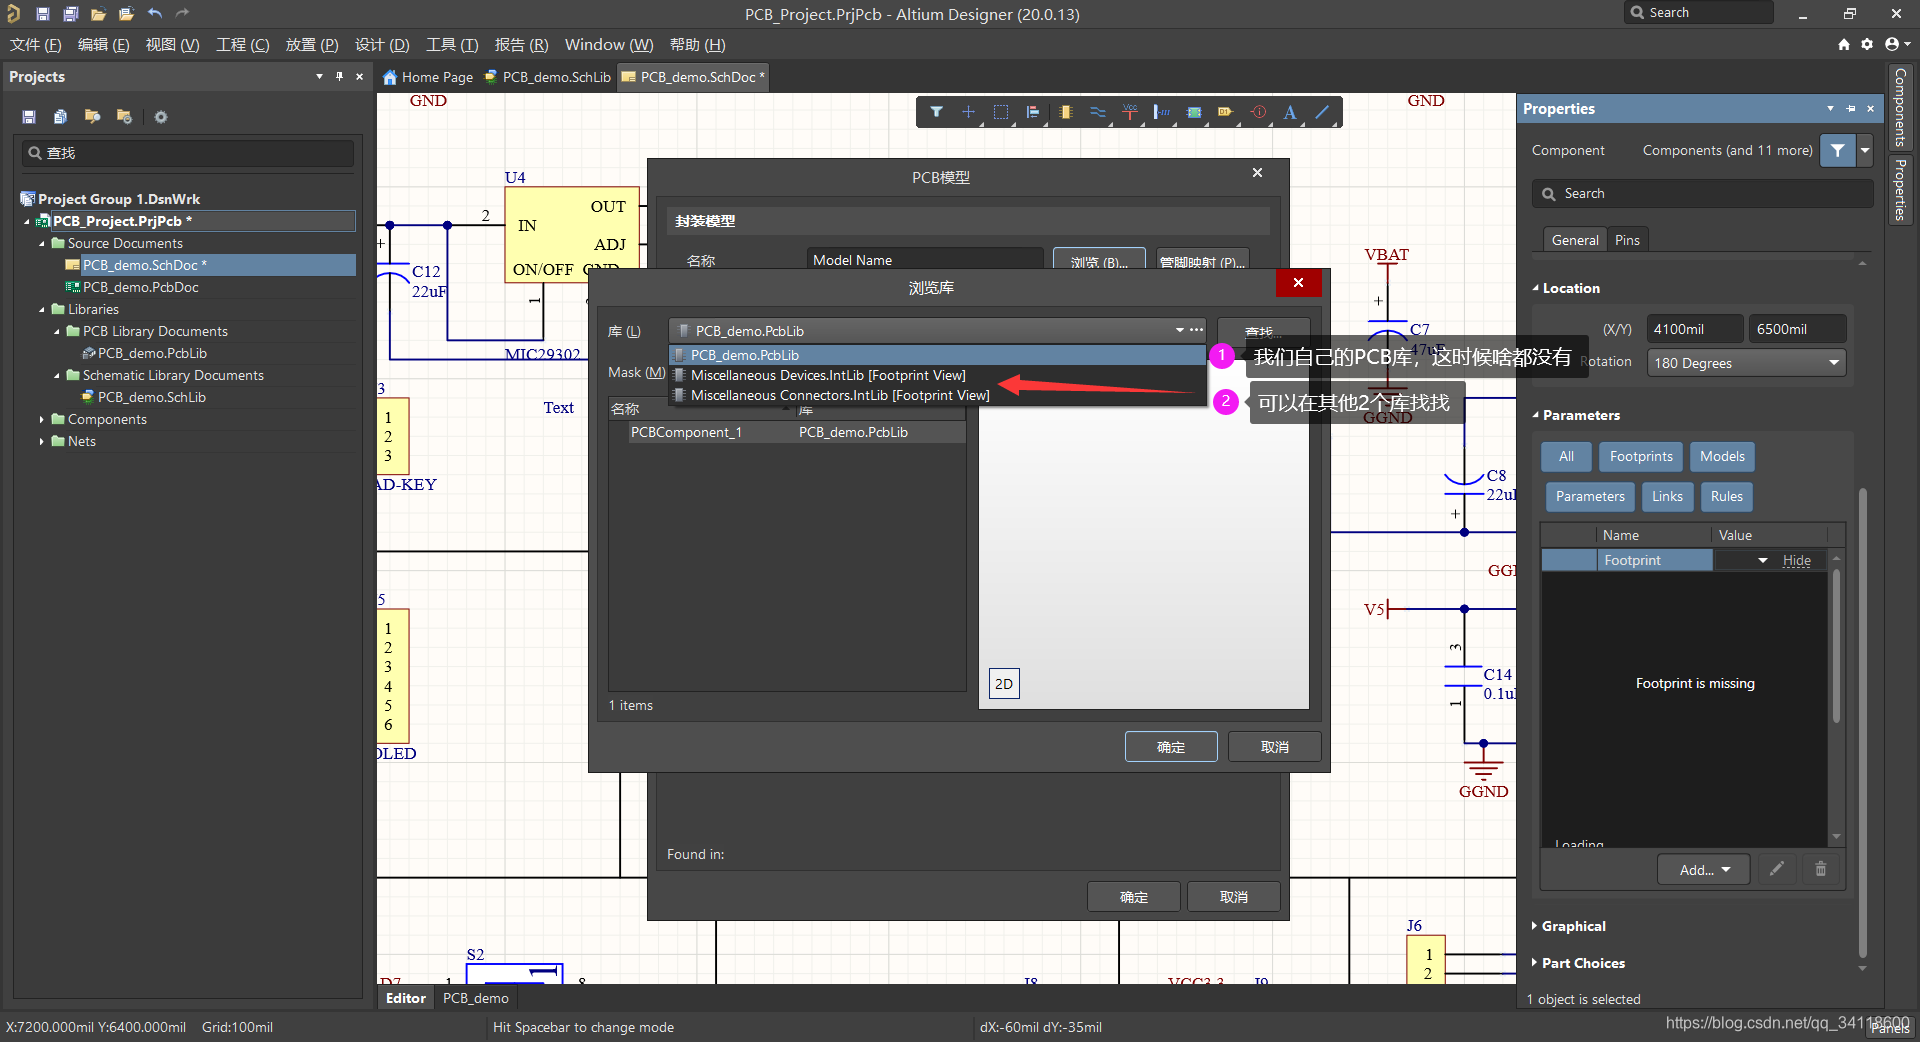
Task: Click the save icon in the Projects panel toolbar
Action: [29, 117]
